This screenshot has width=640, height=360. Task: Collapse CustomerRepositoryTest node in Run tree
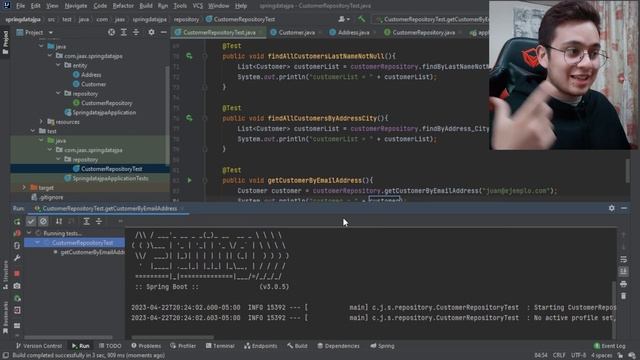click(38, 243)
